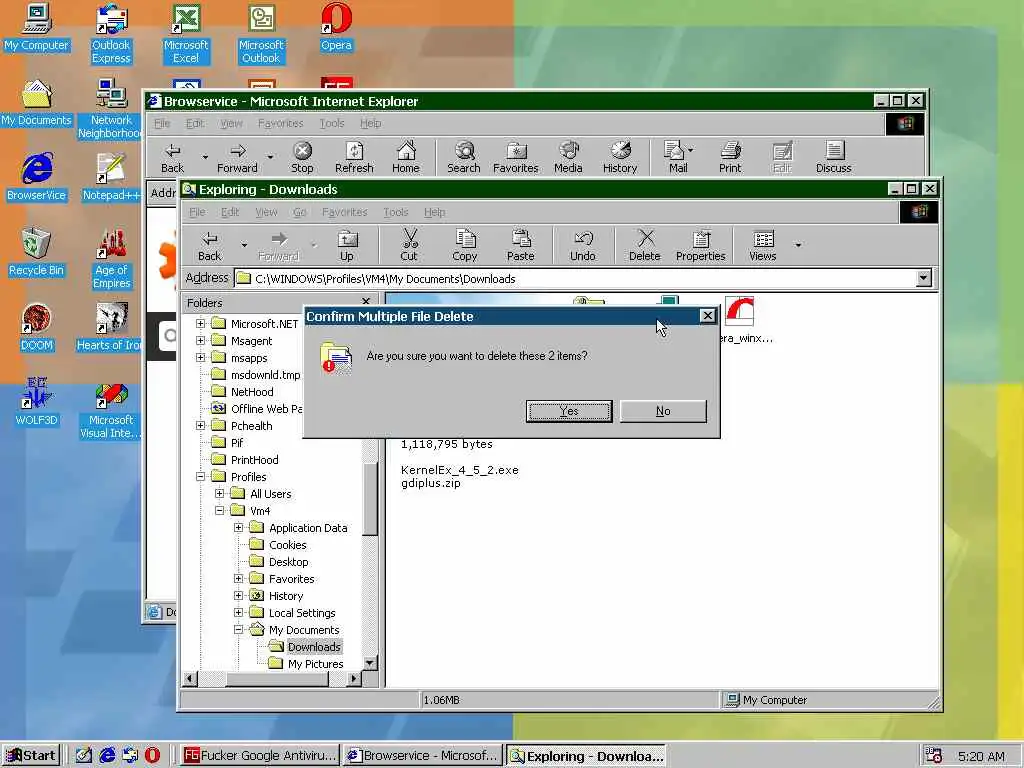Open the Tools menu in Exploring window
Screen dimensions: 1024x768
point(396,212)
